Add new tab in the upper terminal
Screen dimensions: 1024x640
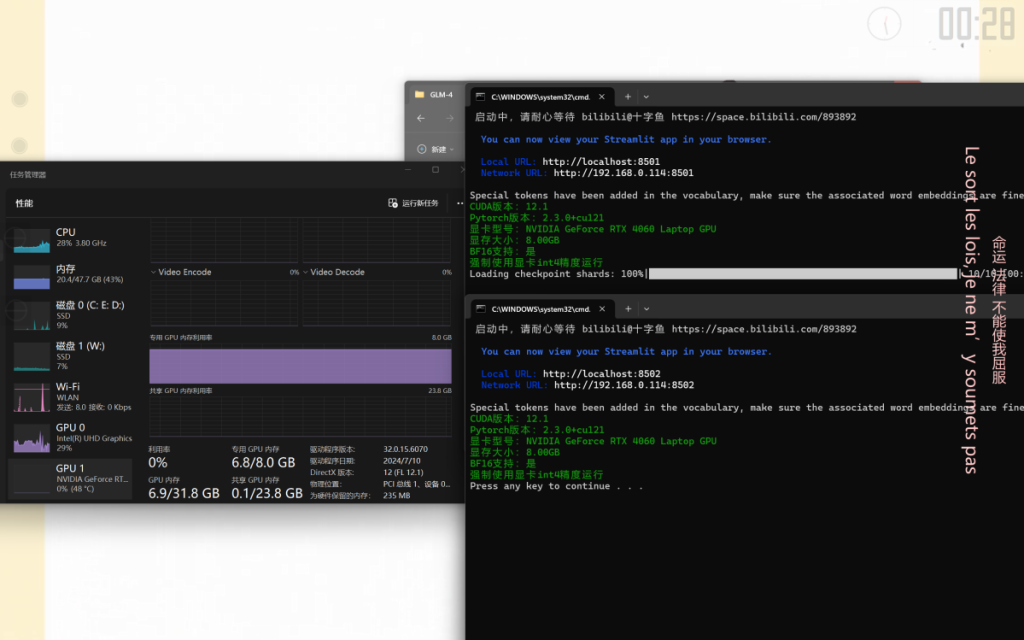628,97
